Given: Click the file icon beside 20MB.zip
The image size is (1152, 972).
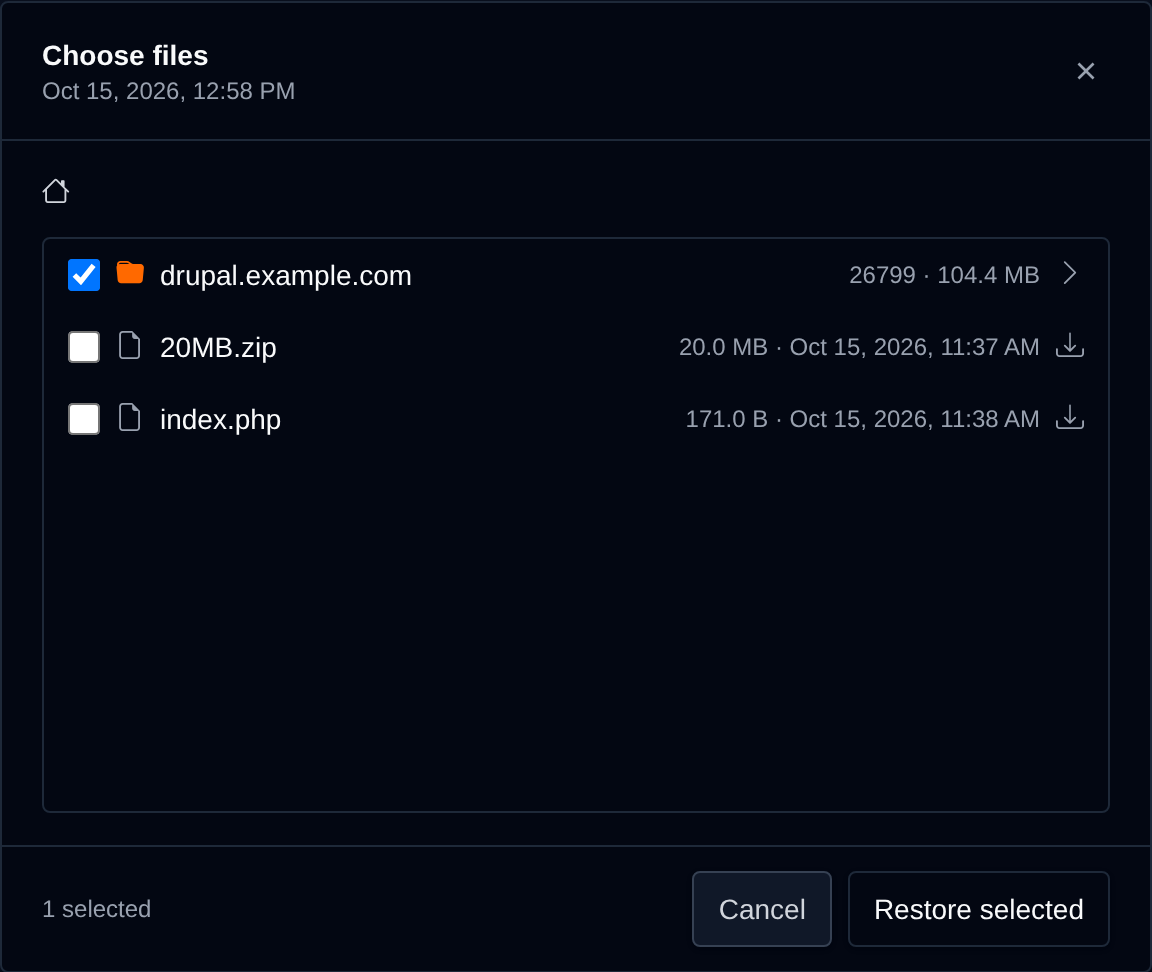Looking at the screenshot, I should [x=129, y=345].
